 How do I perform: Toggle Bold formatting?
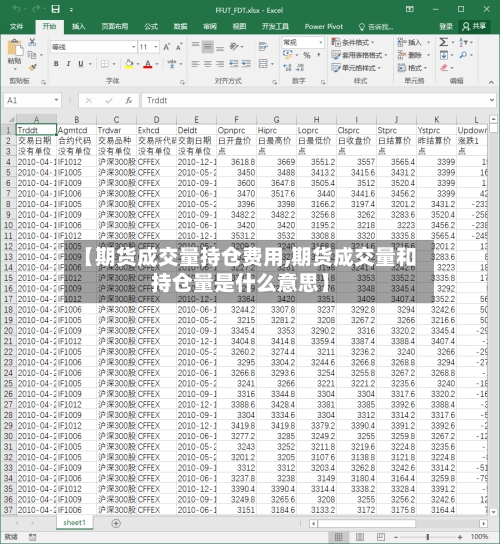(x=56, y=64)
